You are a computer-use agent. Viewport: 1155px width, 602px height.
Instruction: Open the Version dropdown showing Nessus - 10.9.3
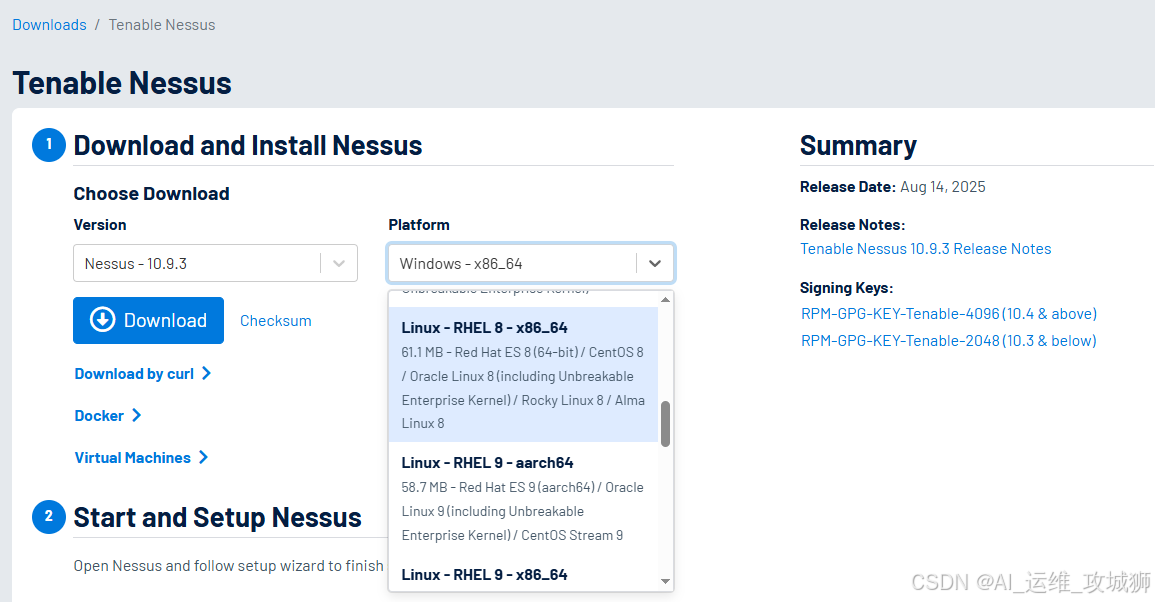coord(215,263)
